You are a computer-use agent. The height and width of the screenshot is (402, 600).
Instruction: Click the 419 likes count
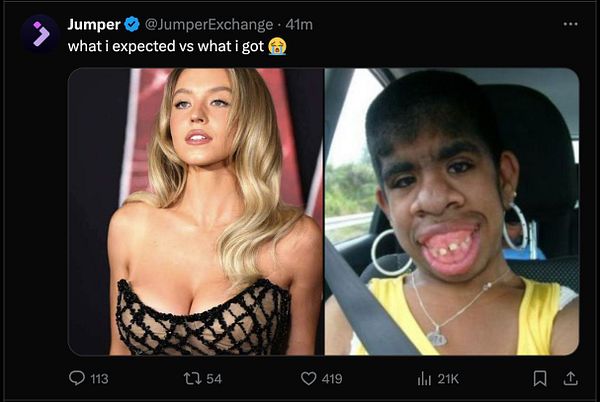click(x=332, y=379)
